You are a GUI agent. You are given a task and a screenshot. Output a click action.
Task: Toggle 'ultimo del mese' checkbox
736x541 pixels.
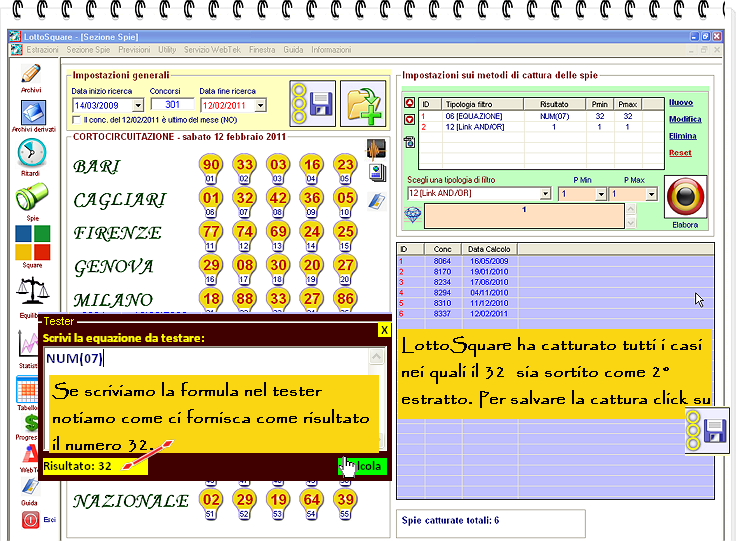[77, 120]
